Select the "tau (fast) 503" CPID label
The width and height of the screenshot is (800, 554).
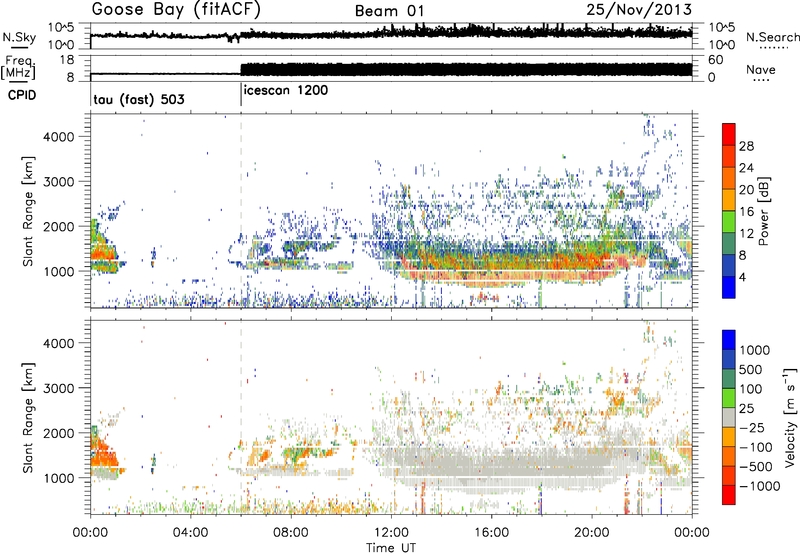139,99
